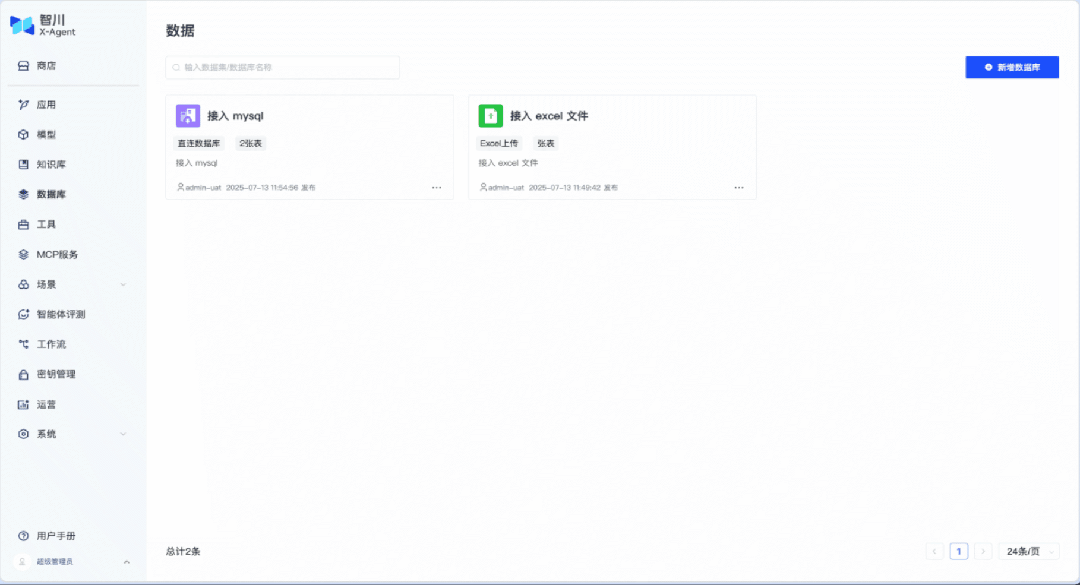
Task: Open the 商店 store icon in sidebar
Action: pyautogui.click(x=24, y=66)
